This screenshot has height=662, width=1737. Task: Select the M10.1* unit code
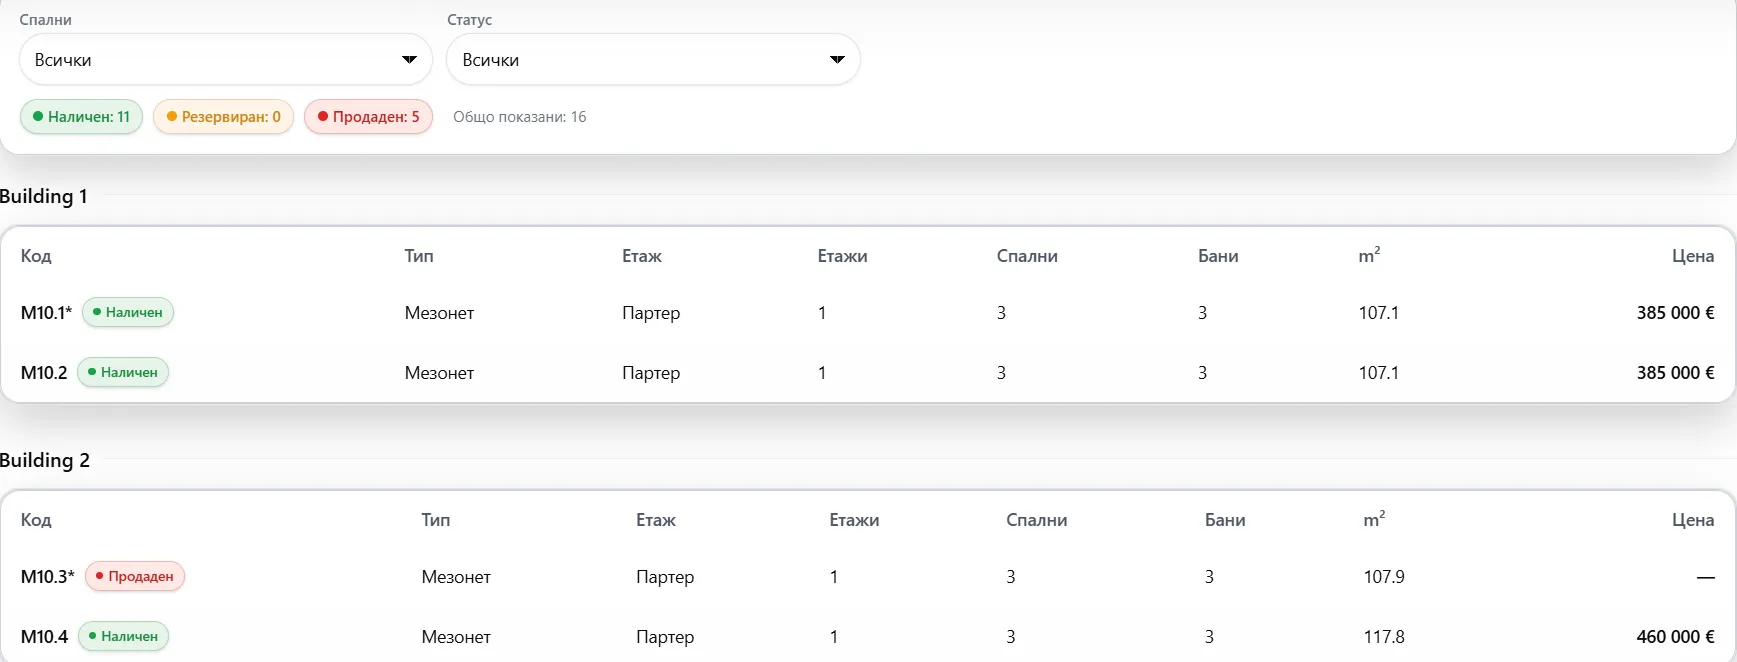pos(47,313)
